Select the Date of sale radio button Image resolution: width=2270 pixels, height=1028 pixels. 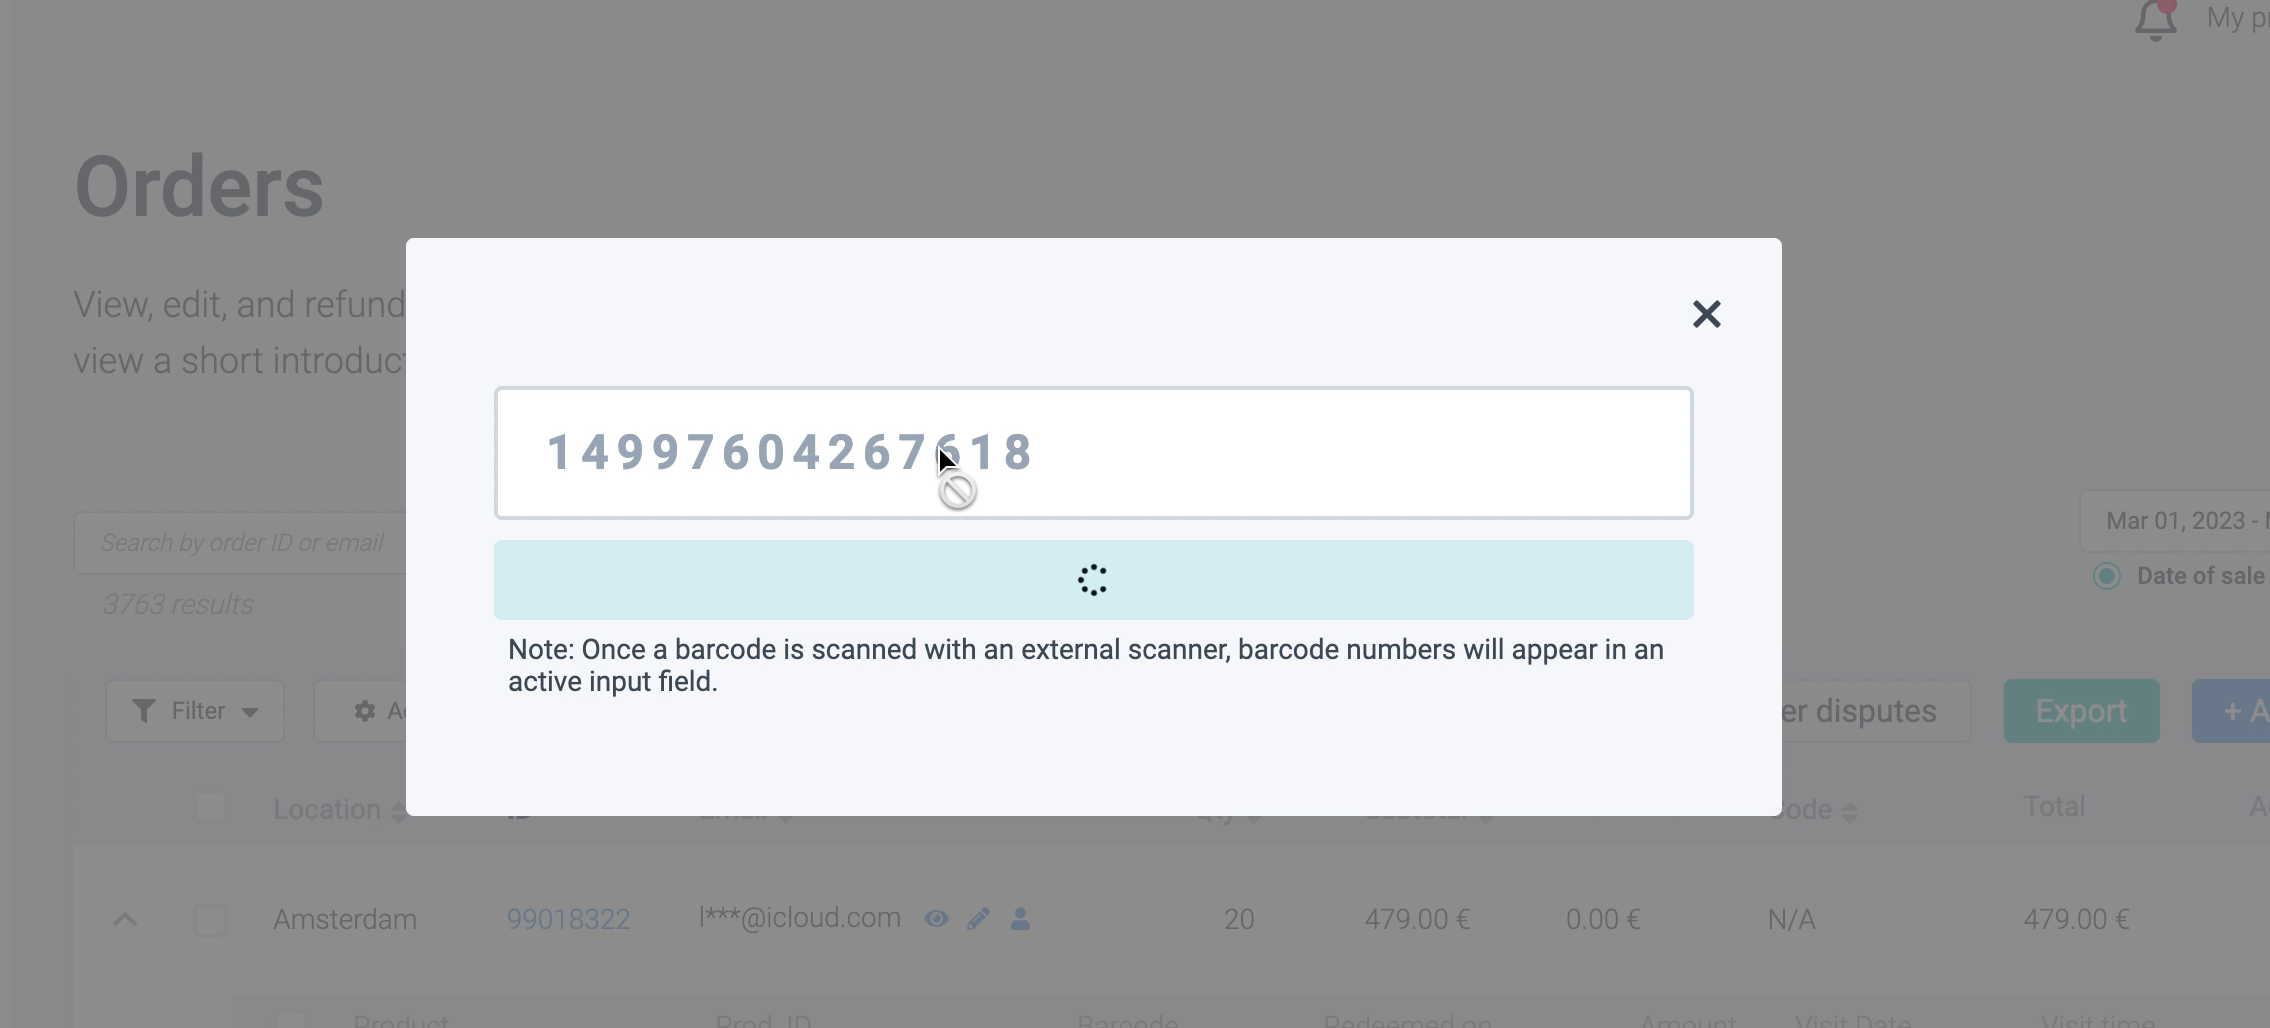[2106, 576]
